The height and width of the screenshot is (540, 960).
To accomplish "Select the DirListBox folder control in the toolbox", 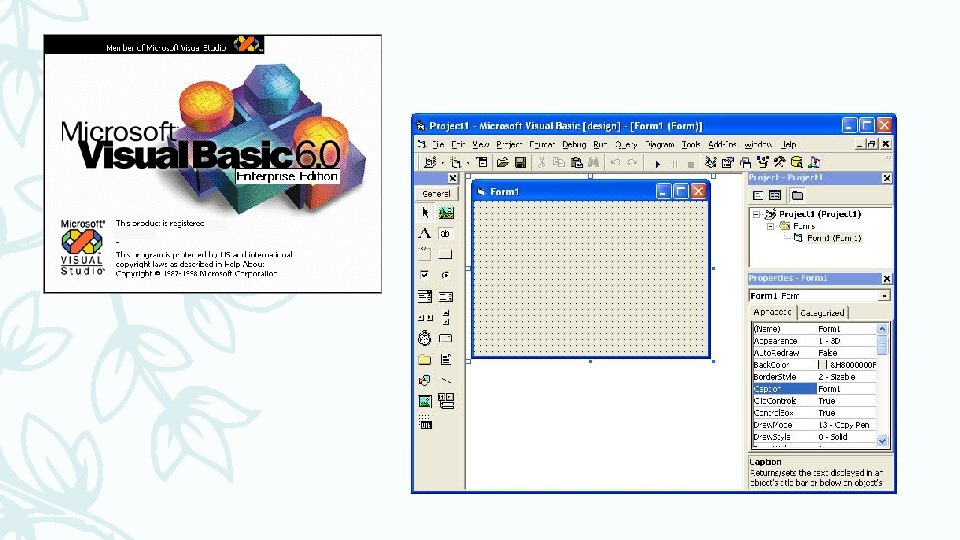I will click(425, 359).
